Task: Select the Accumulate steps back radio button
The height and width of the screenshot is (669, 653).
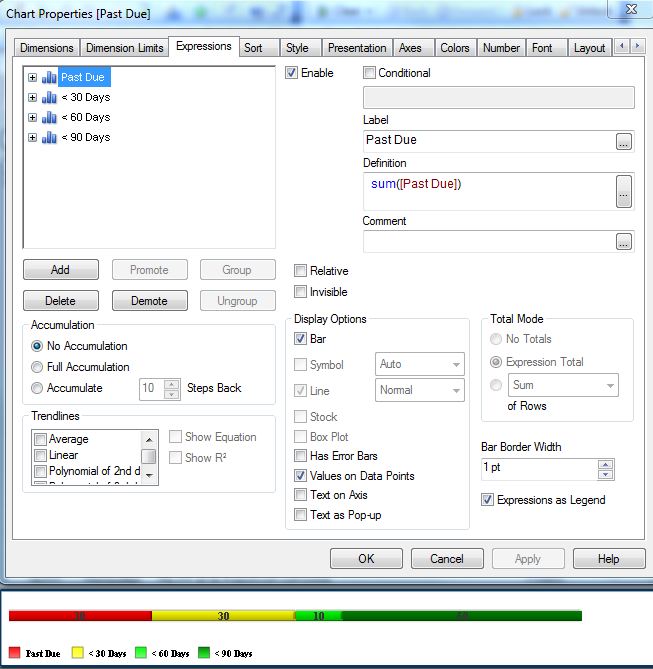Action: point(37,388)
